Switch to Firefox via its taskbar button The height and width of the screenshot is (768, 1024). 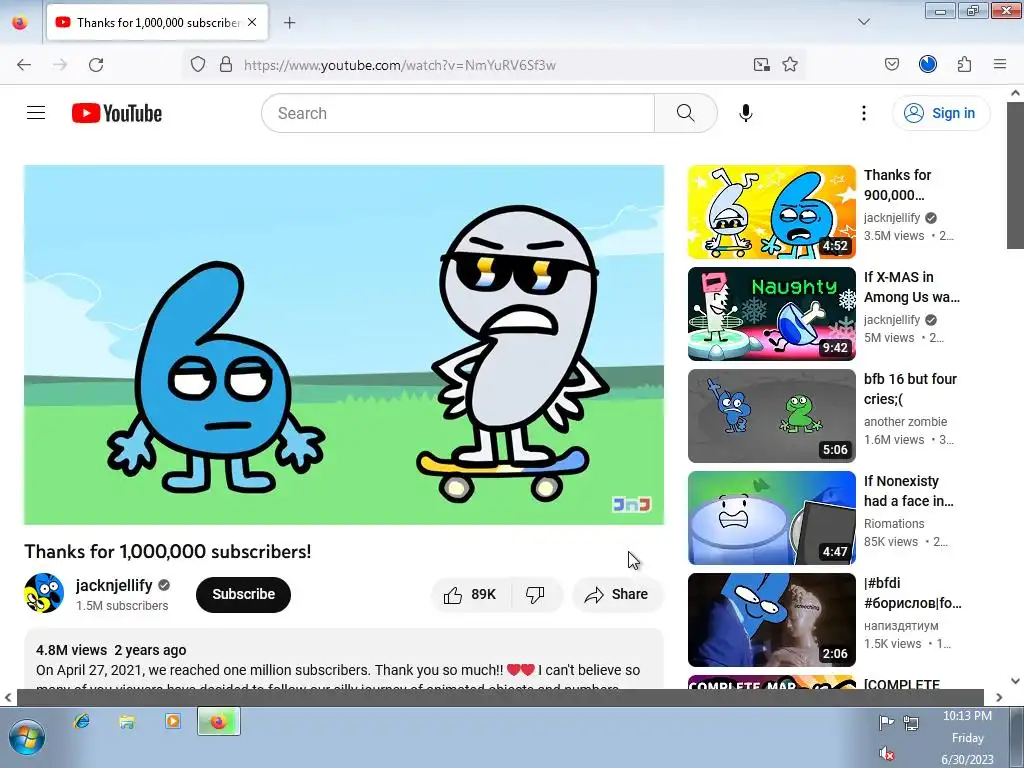[x=219, y=722]
